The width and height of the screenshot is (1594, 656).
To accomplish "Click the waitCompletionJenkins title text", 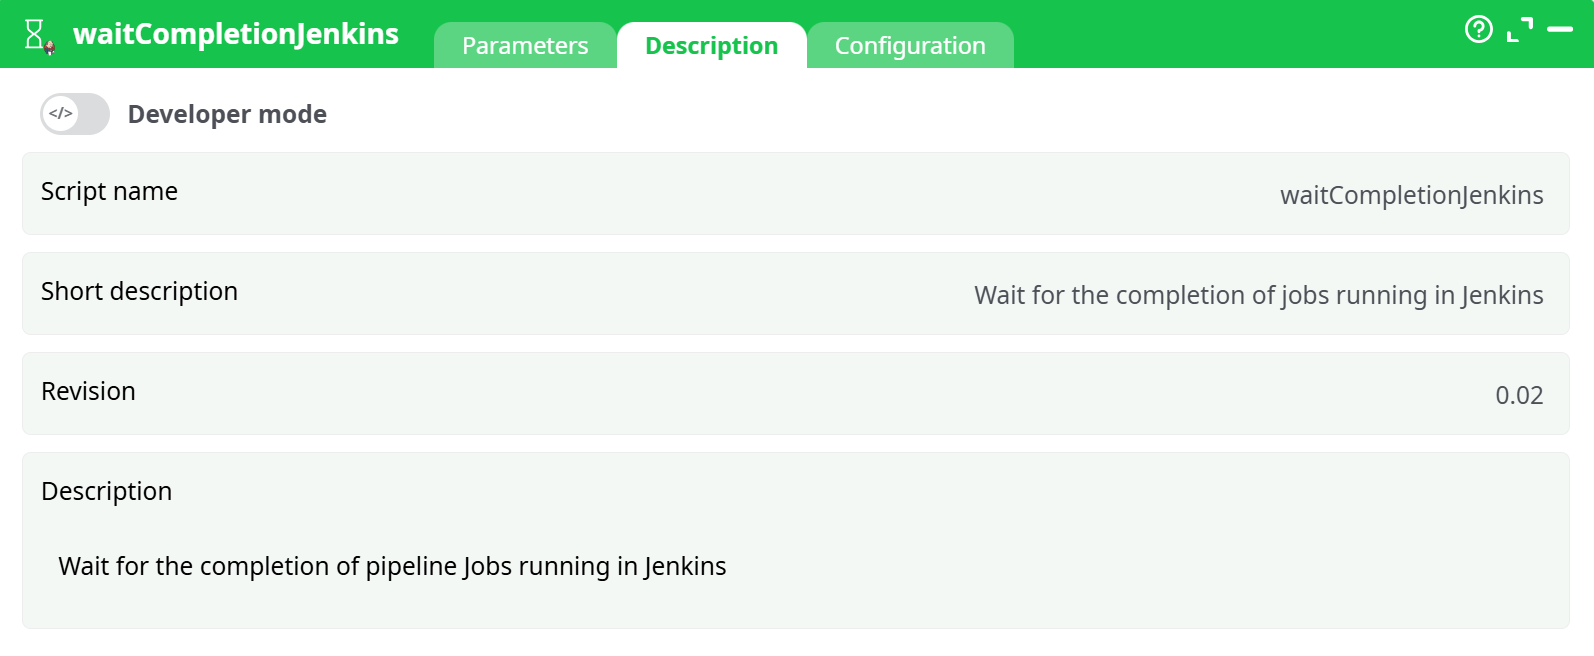I will tap(236, 33).
